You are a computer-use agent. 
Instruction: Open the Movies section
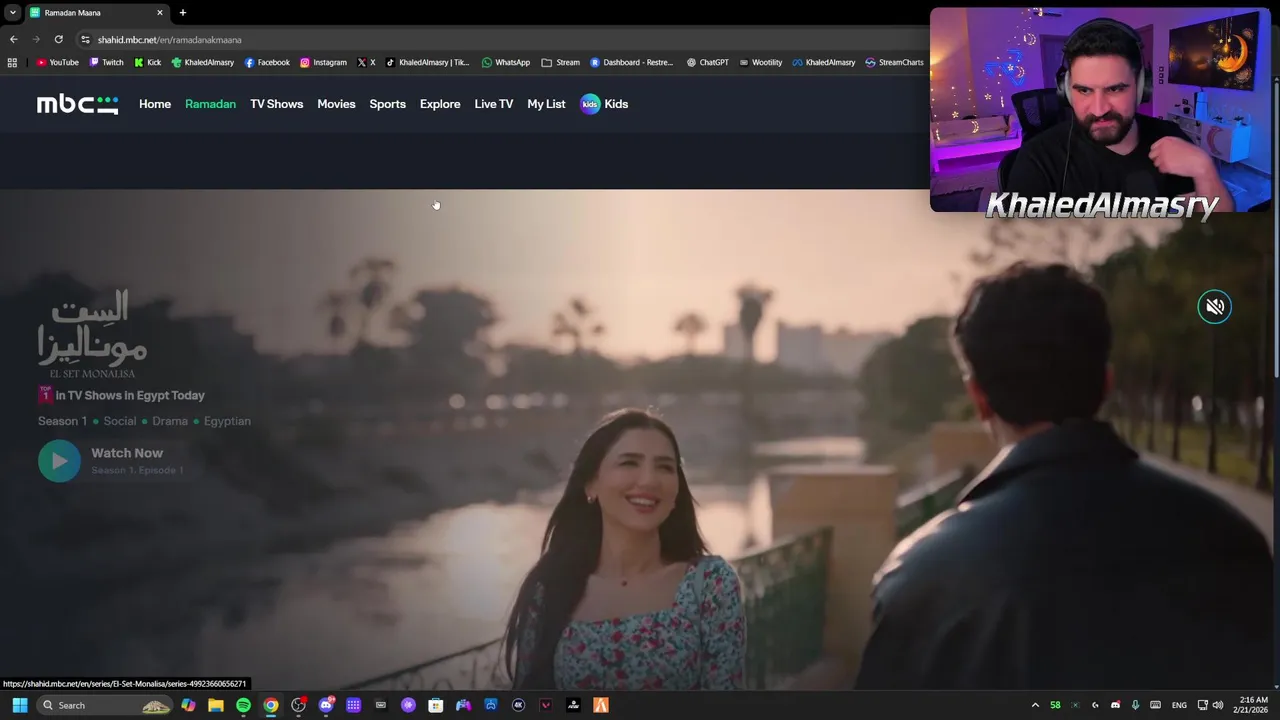point(336,104)
